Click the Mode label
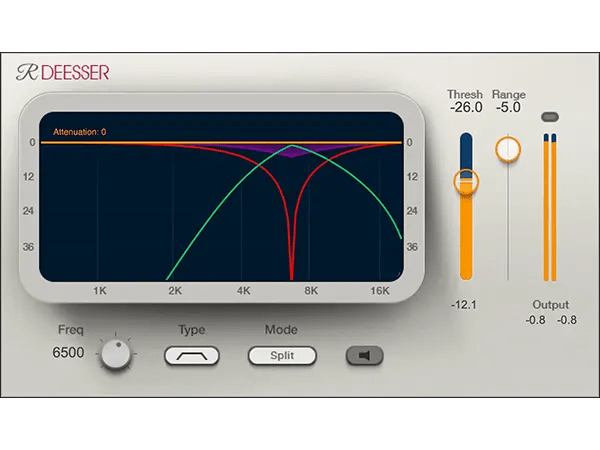Image resolution: width=600 pixels, height=450 pixels. pos(281,329)
